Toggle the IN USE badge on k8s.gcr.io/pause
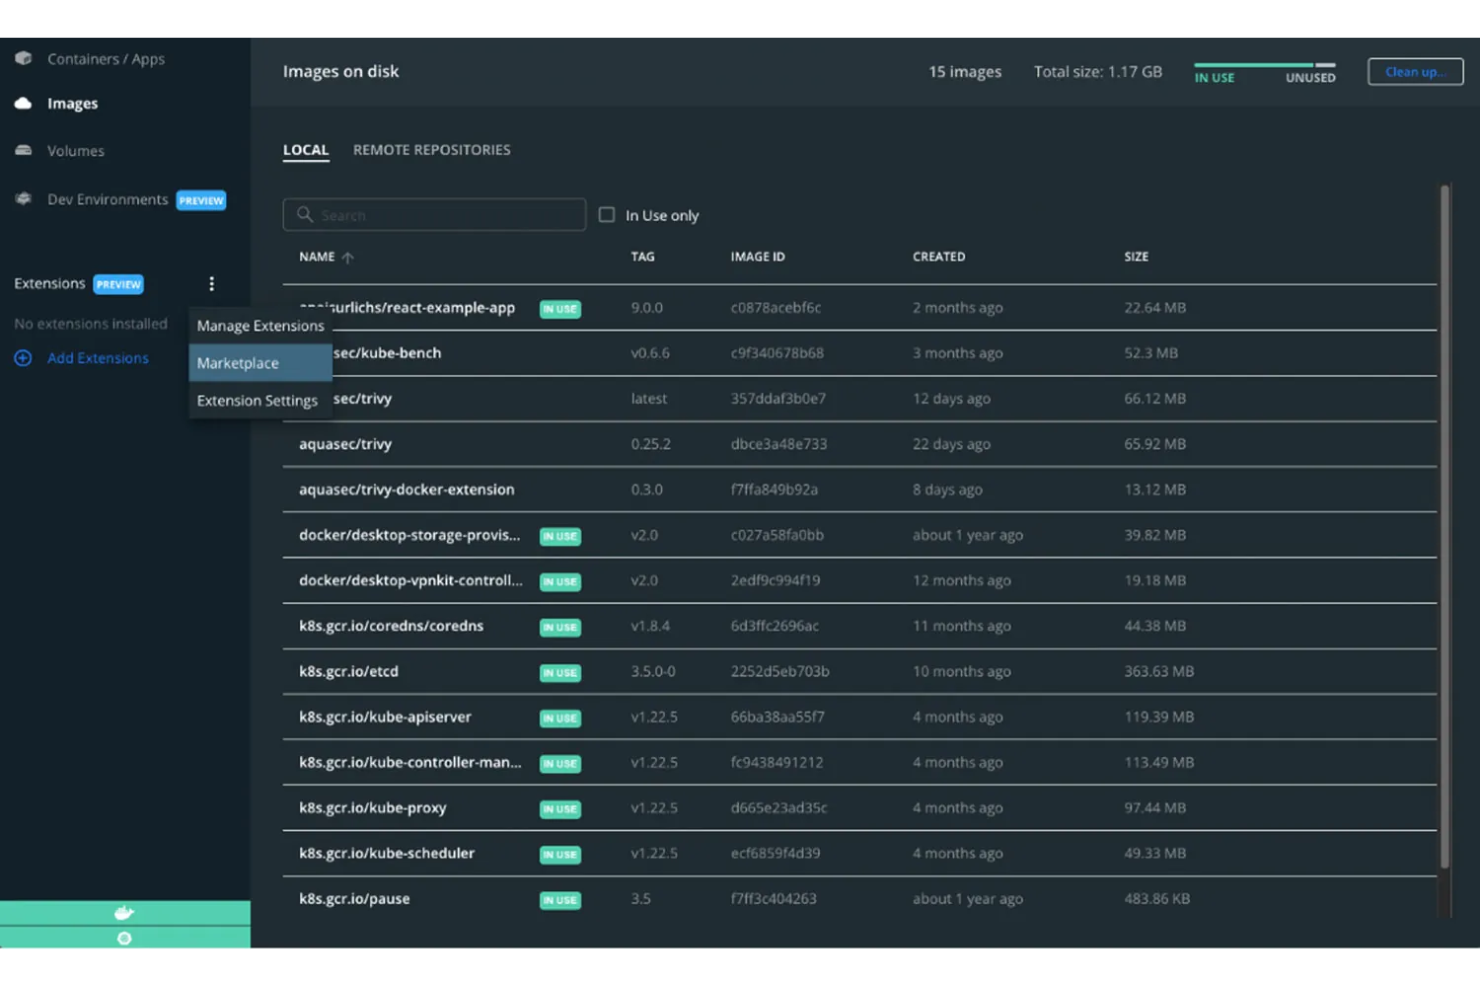 click(559, 900)
